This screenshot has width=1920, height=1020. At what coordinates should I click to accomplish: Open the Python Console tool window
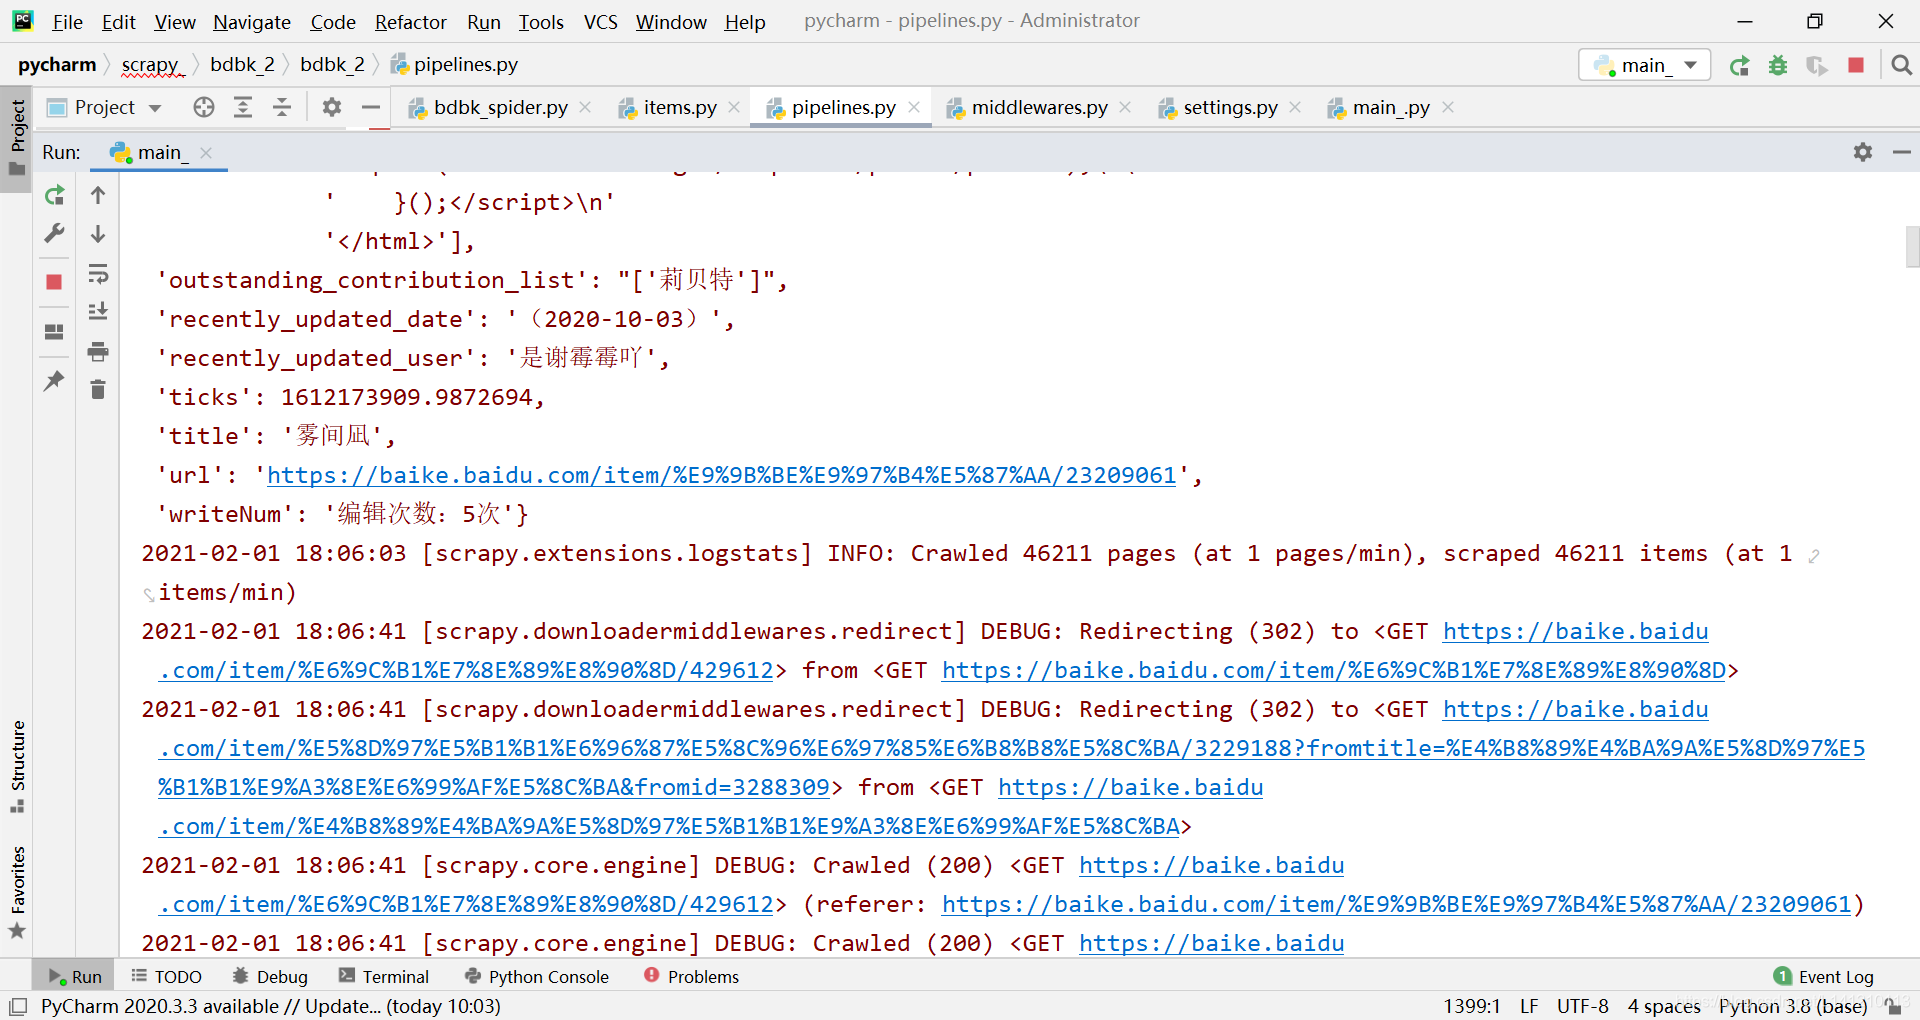tap(537, 977)
